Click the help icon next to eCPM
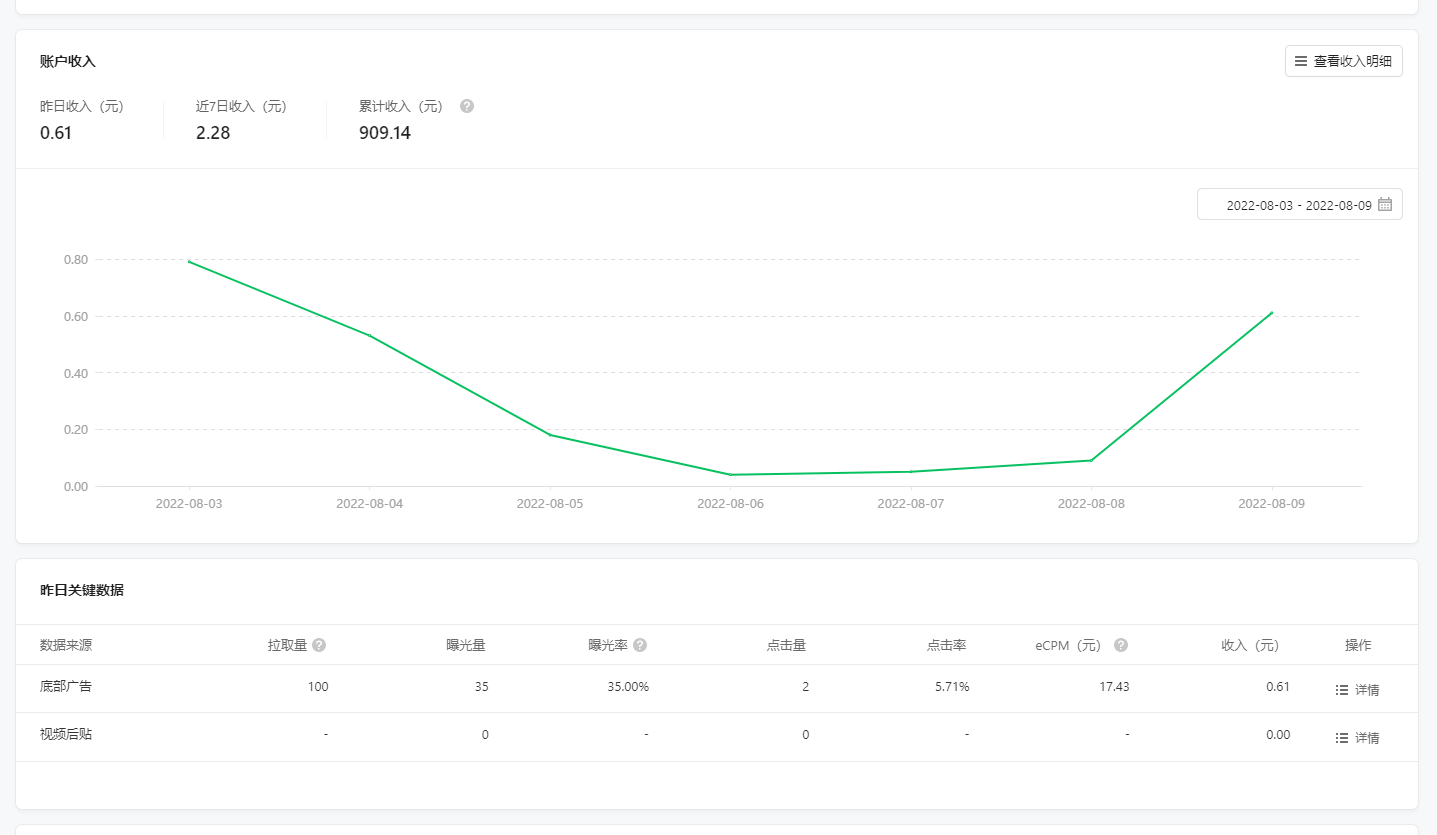 [x=1121, y=645]
